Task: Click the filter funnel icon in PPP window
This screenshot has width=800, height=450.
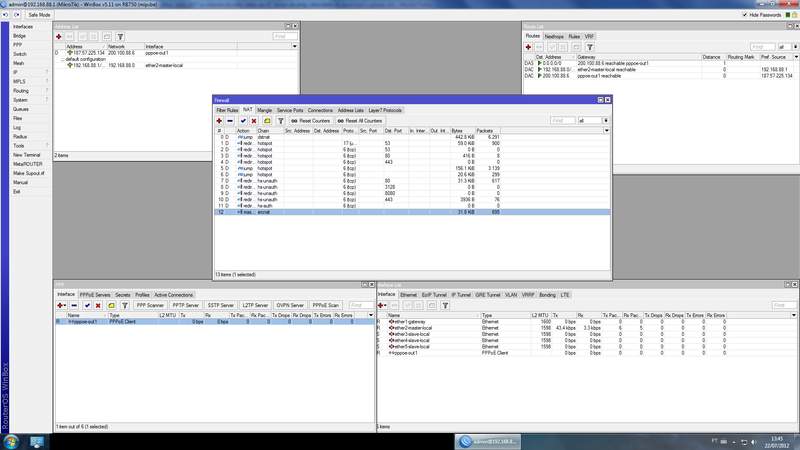Action: 125,305
